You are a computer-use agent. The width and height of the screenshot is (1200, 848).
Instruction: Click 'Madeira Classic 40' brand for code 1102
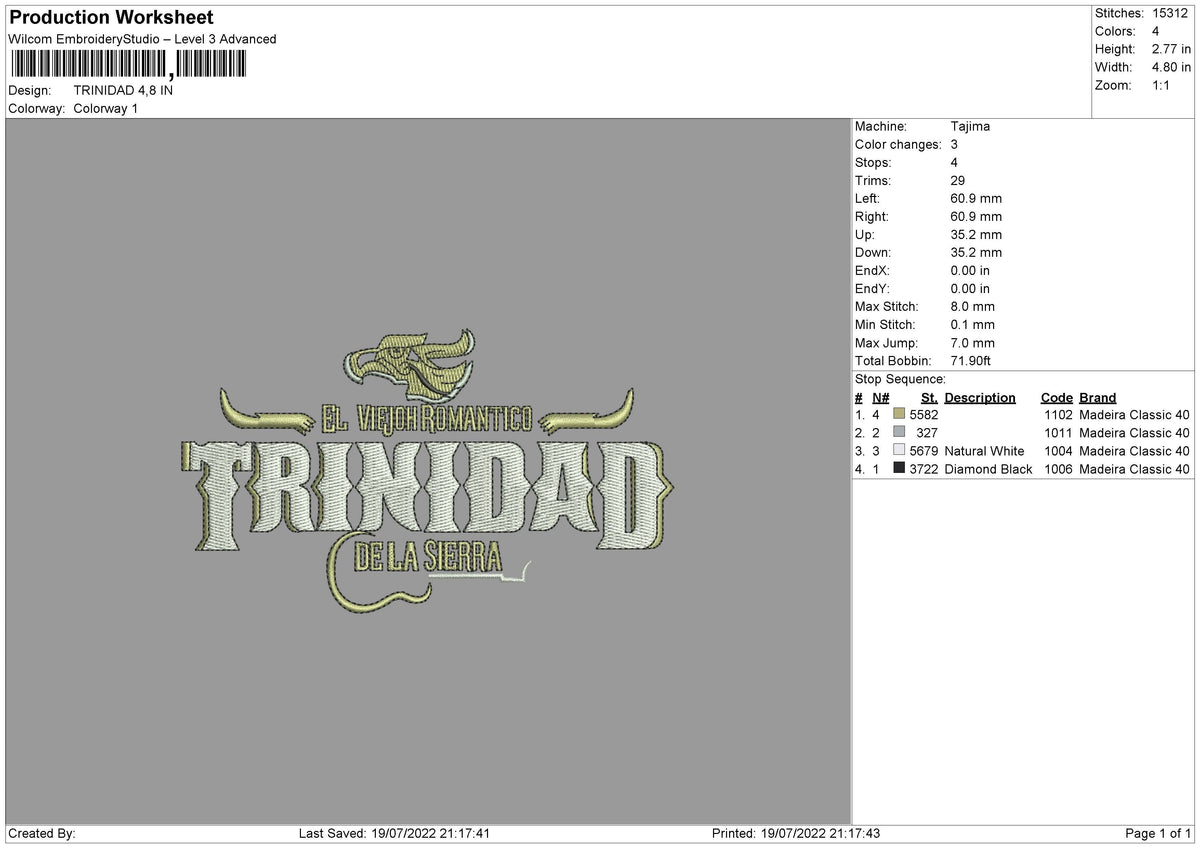coord(1135,415)
